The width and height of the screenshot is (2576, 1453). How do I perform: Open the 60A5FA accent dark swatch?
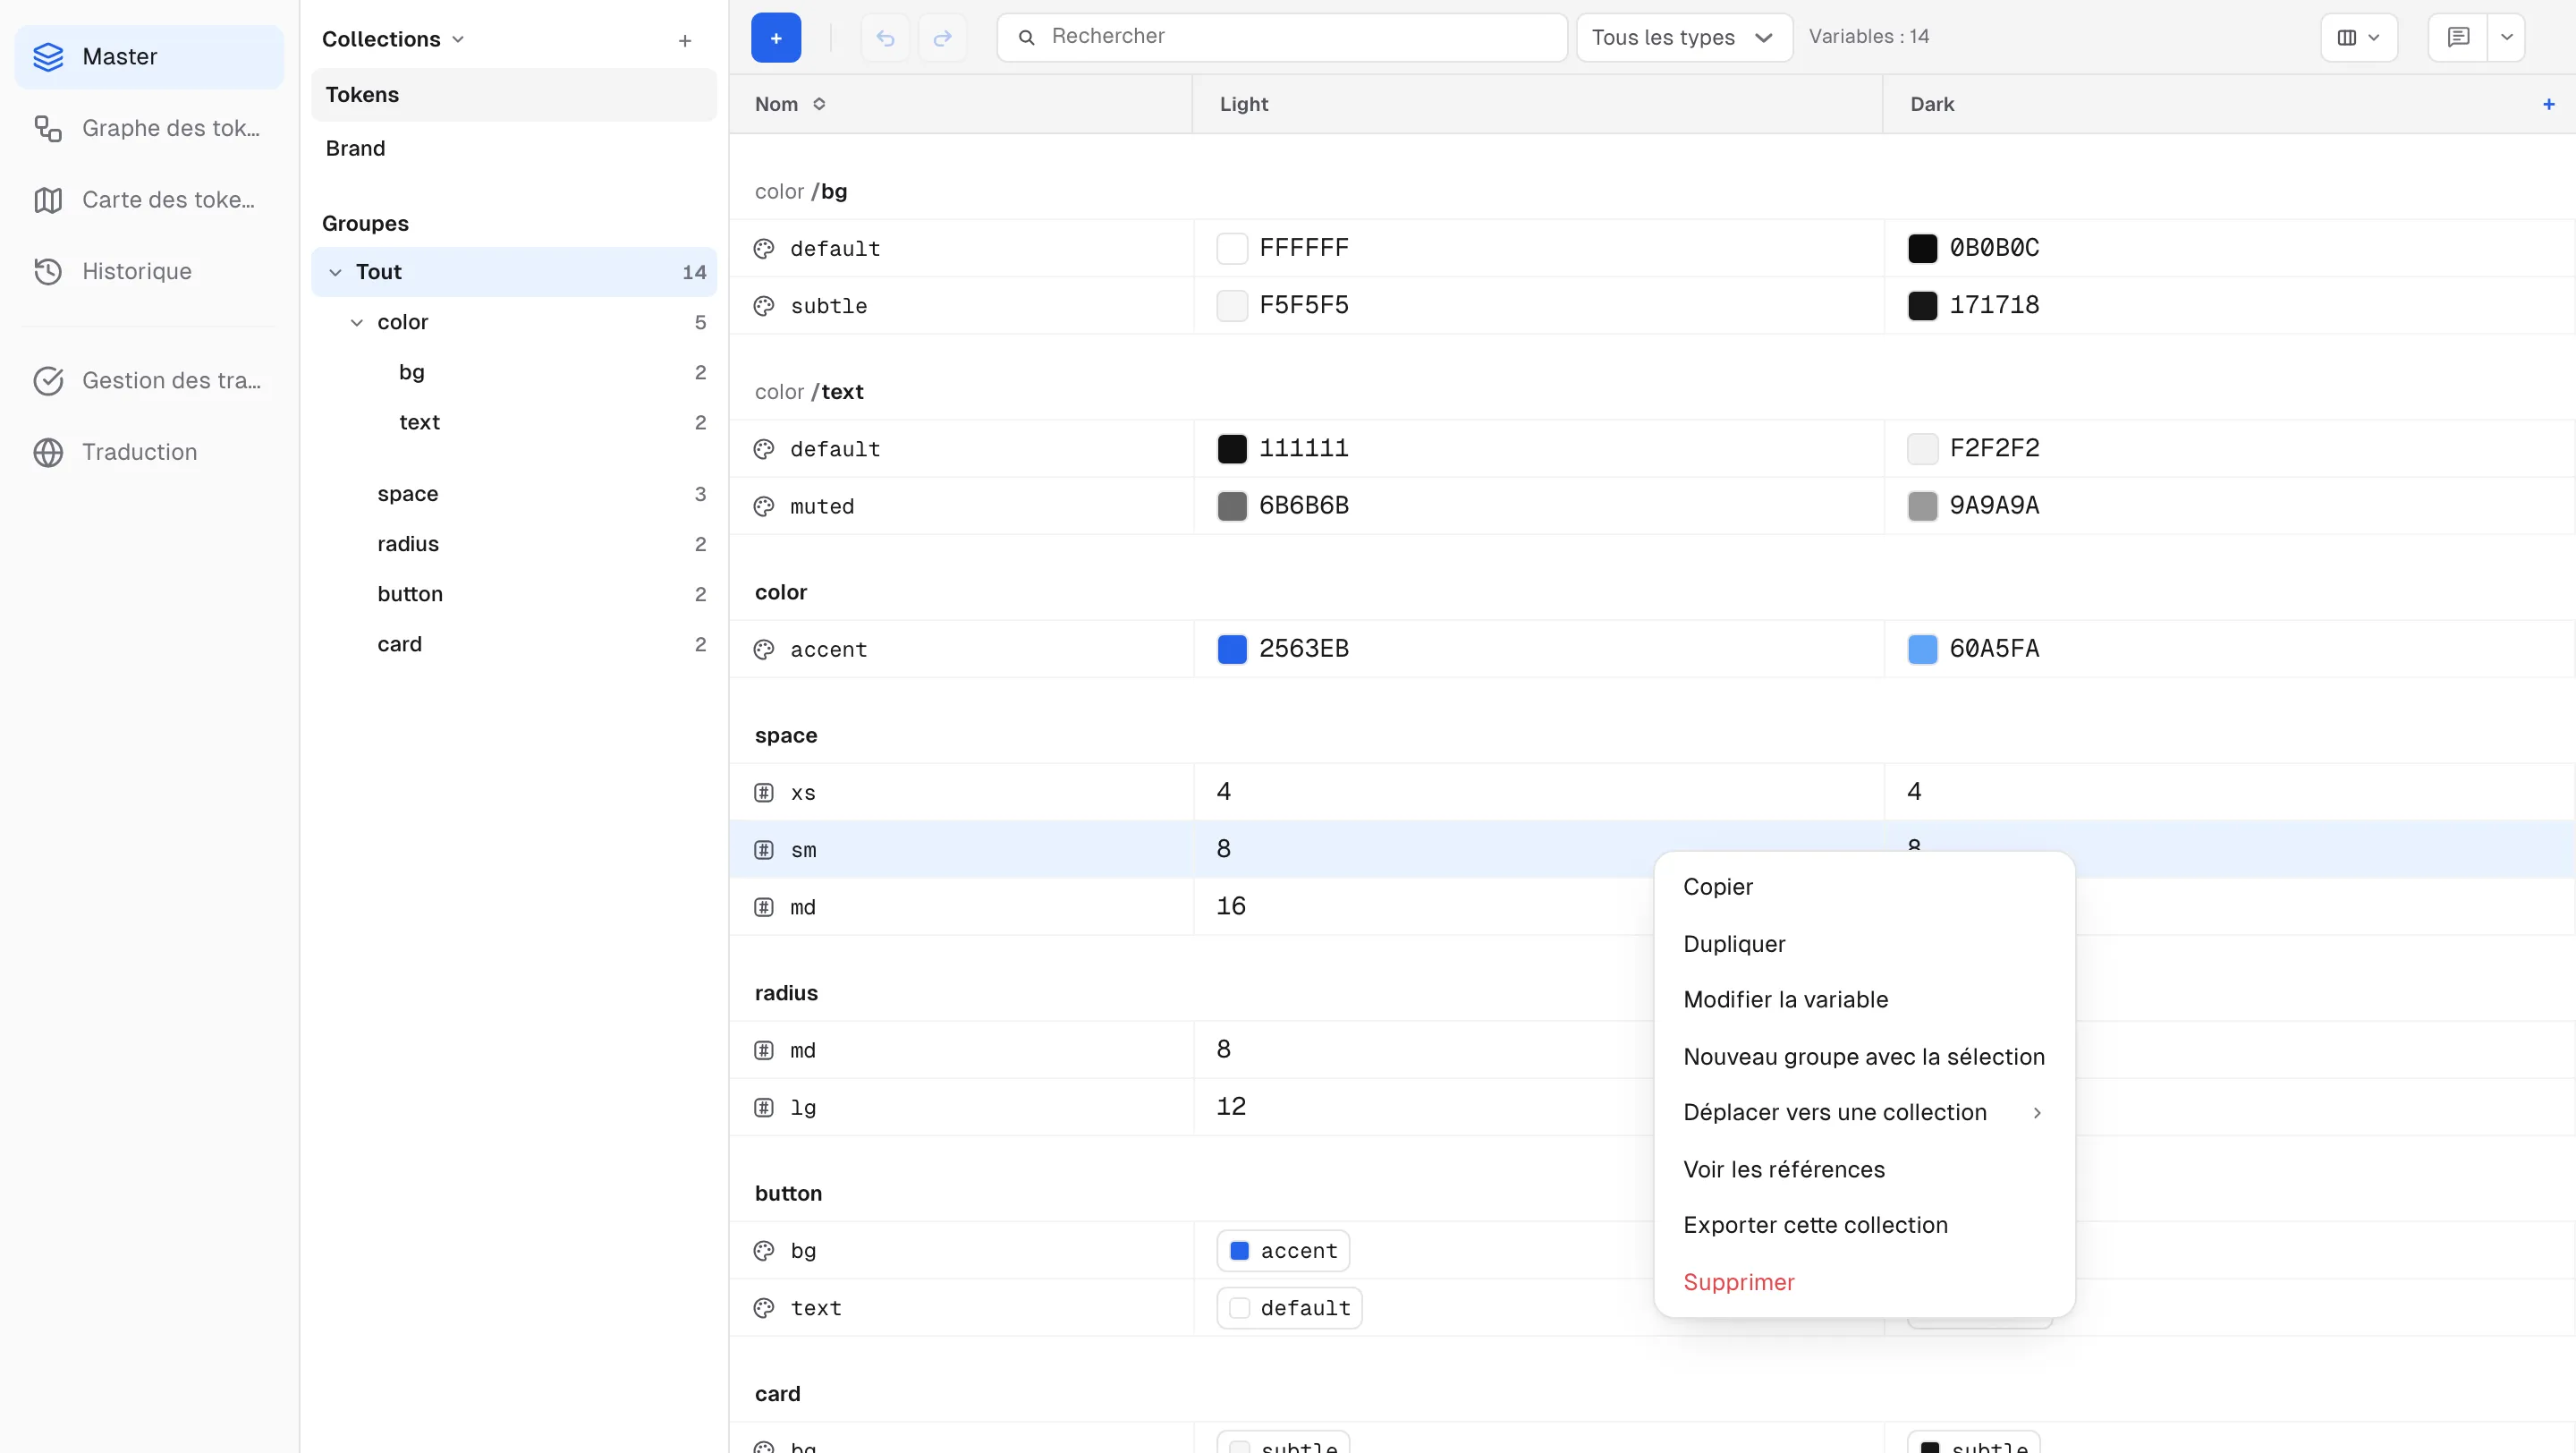[1922, 650]
